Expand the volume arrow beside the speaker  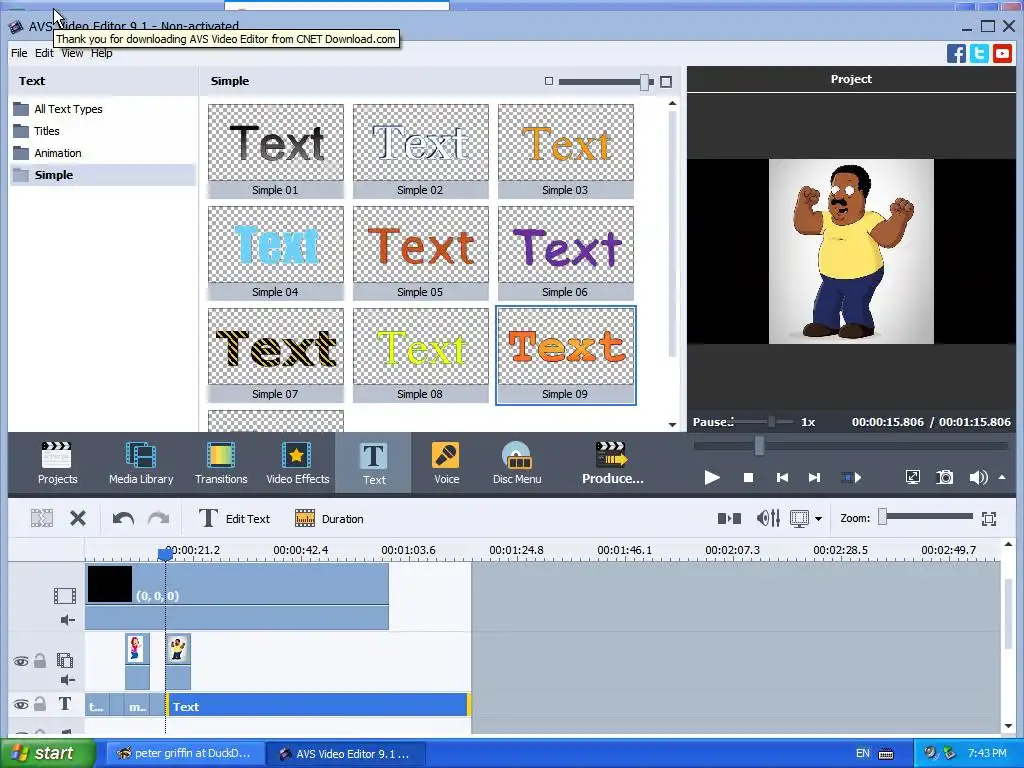click(x=1002, y=477)
